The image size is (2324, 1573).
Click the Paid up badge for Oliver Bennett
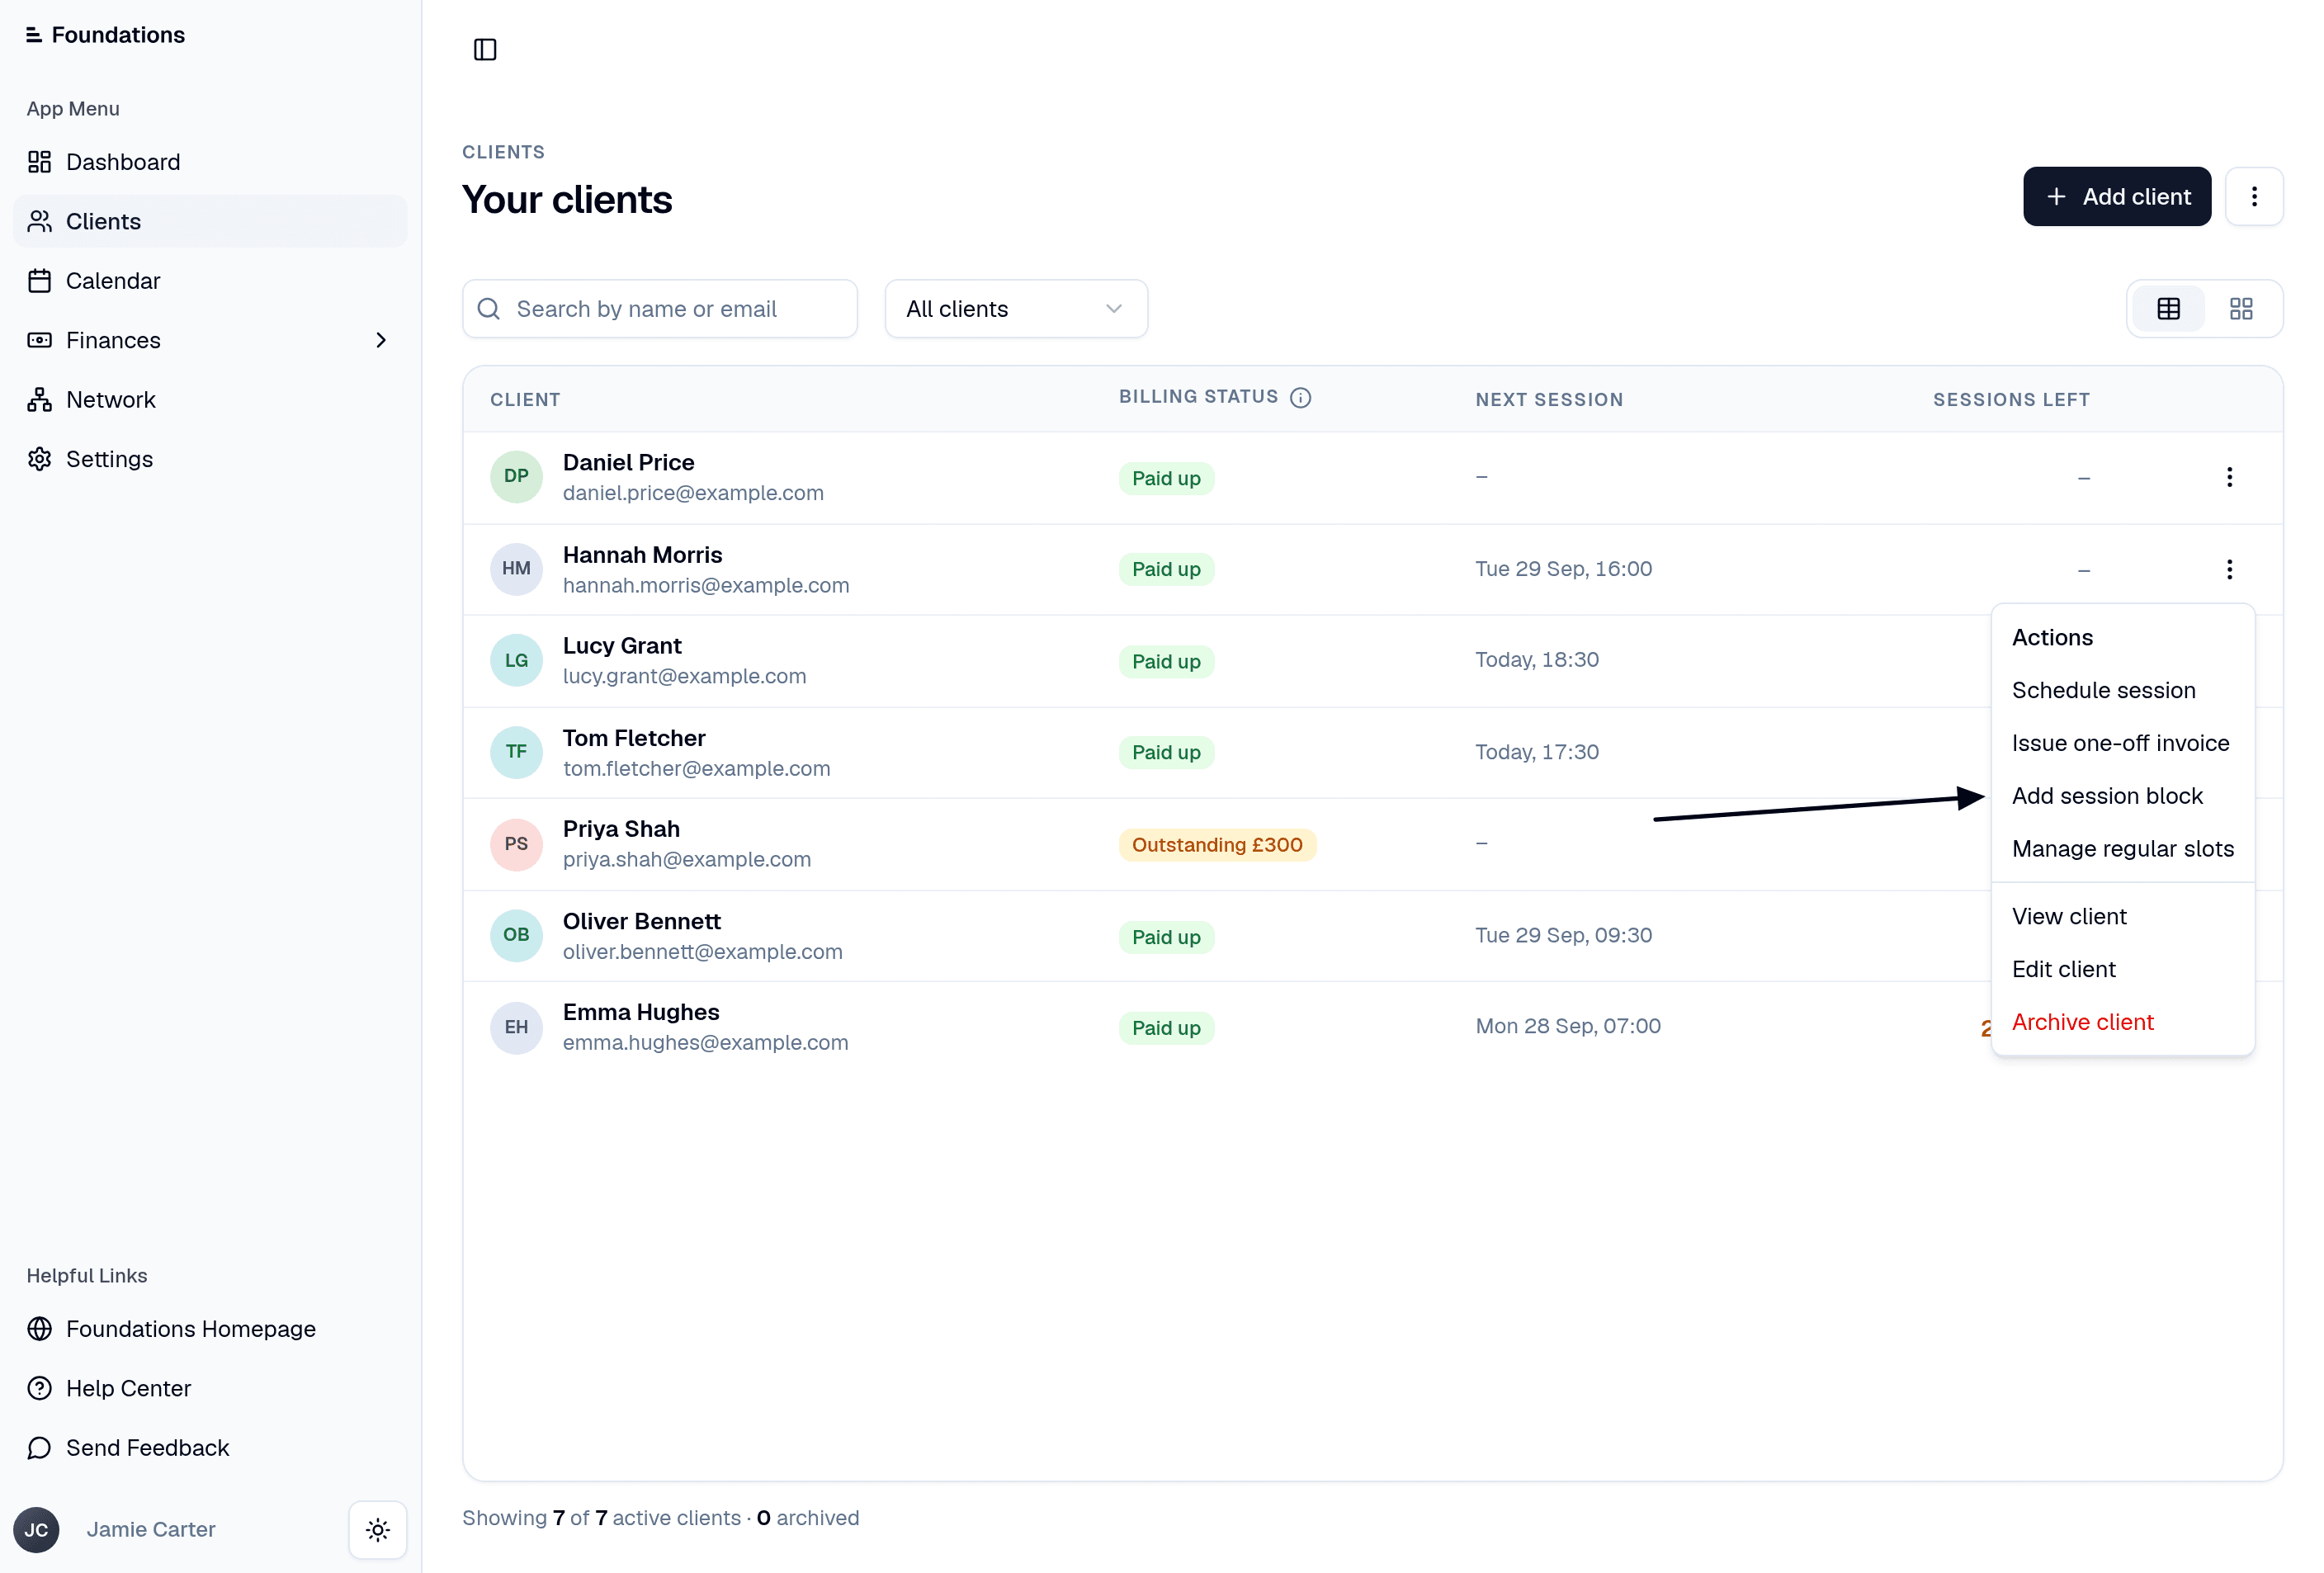coord(1166,937)
